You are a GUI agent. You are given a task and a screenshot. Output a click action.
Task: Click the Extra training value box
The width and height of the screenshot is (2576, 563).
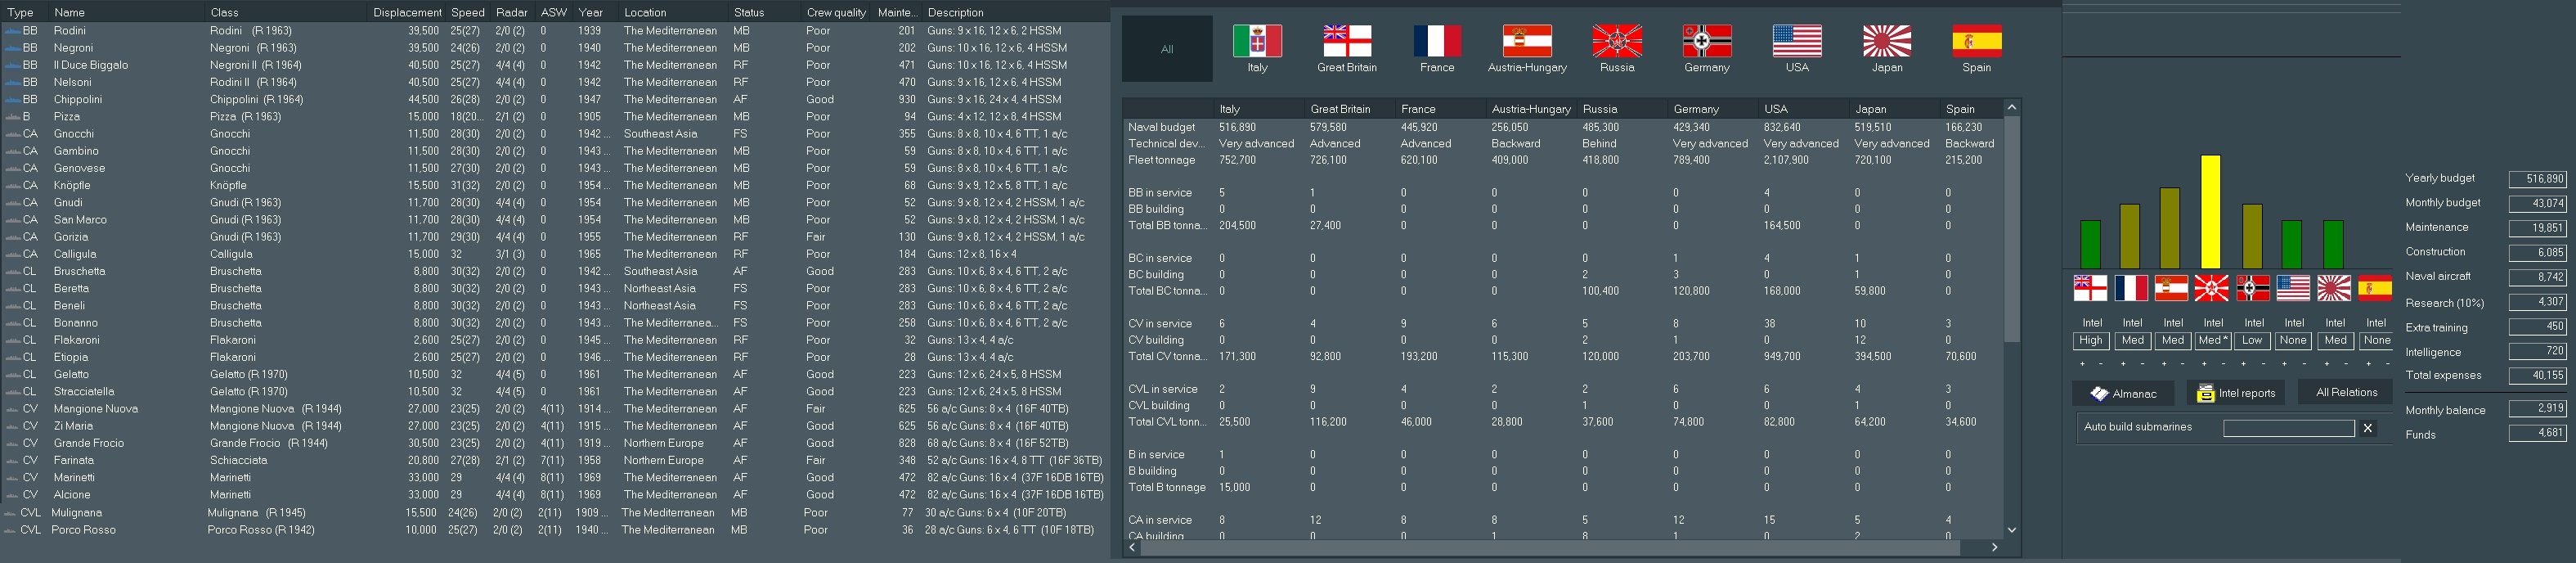pyautogui.click(x=2537, y=327)
